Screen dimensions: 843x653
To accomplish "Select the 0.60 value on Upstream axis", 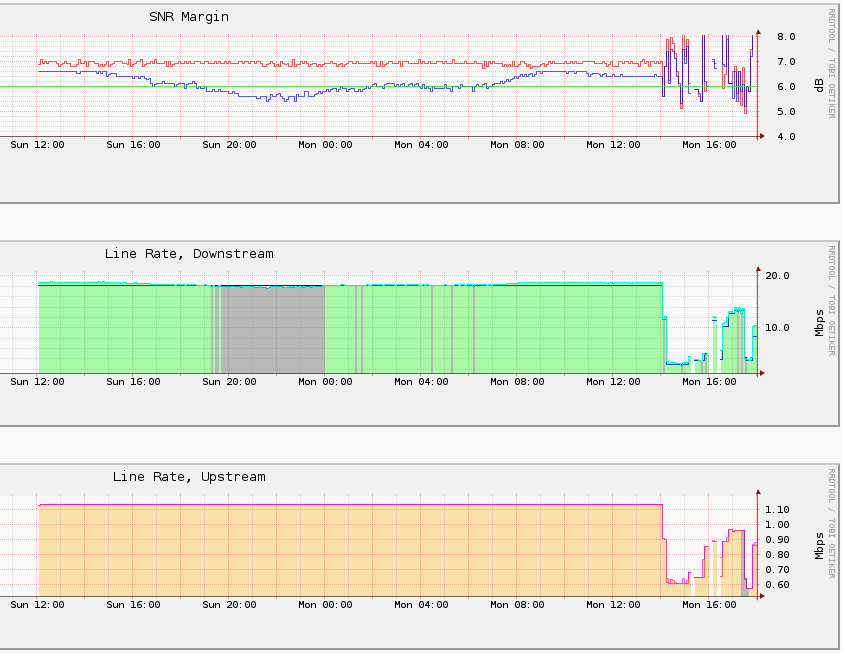I will [x=777, y=585].
